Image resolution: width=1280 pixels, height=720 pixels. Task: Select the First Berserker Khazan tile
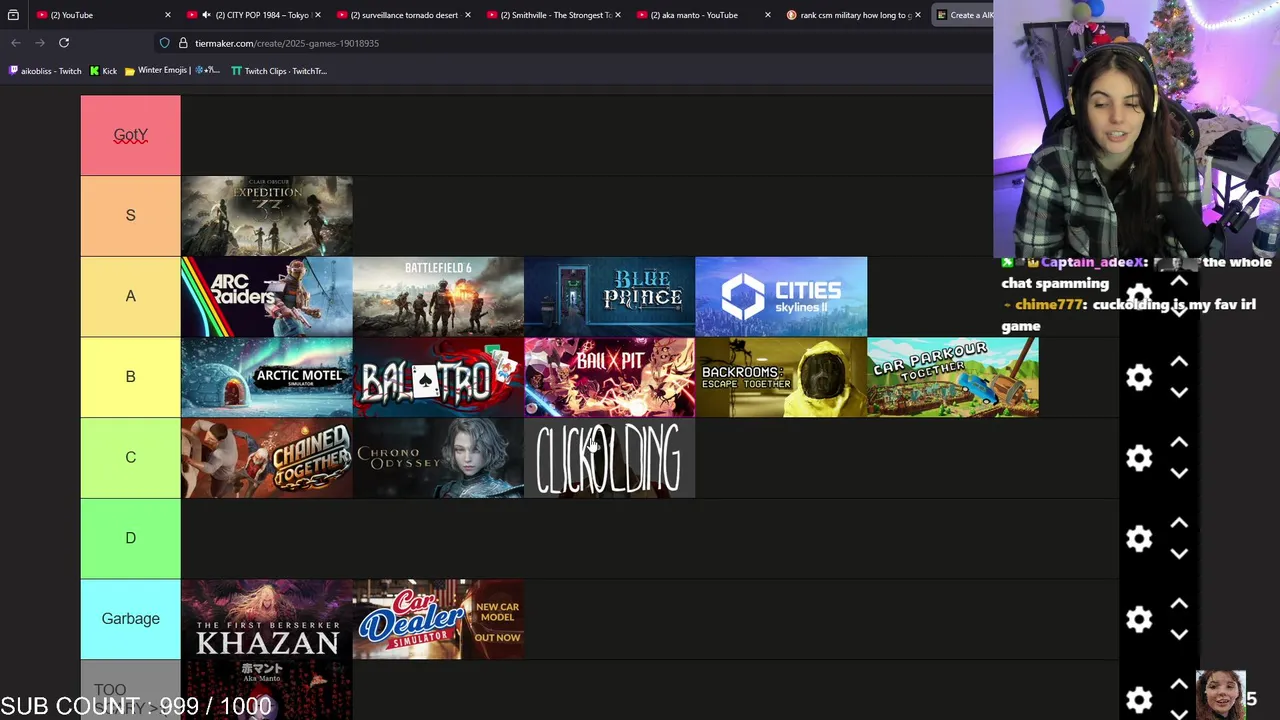tap(267, 619)
